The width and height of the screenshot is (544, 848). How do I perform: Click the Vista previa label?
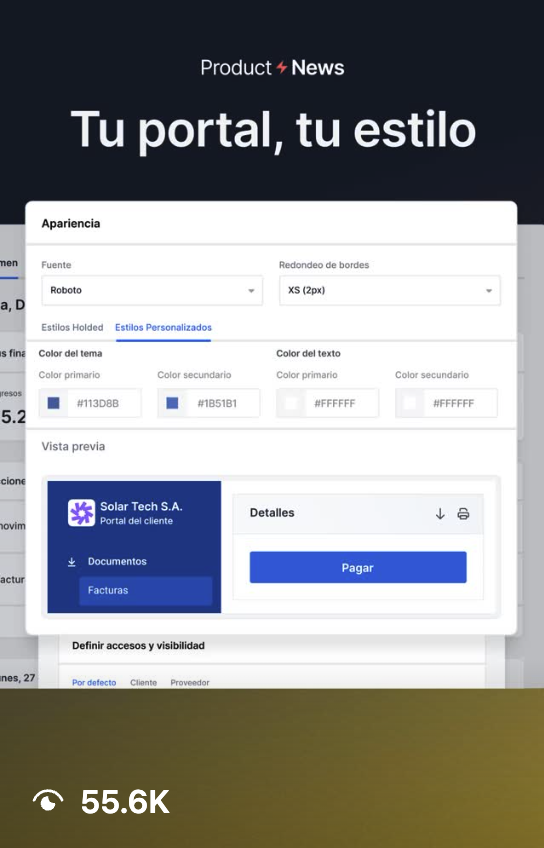coord(74,447)
